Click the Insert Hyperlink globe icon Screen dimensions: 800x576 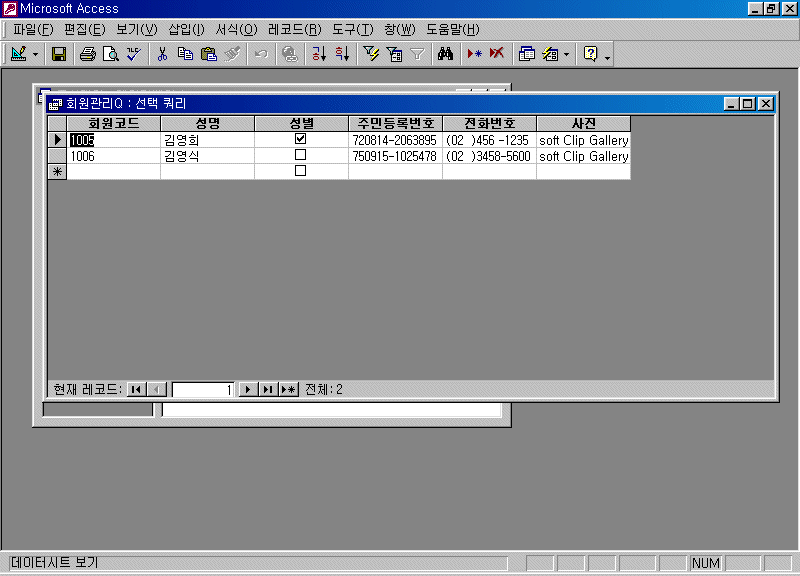click(x=290, y=54)
